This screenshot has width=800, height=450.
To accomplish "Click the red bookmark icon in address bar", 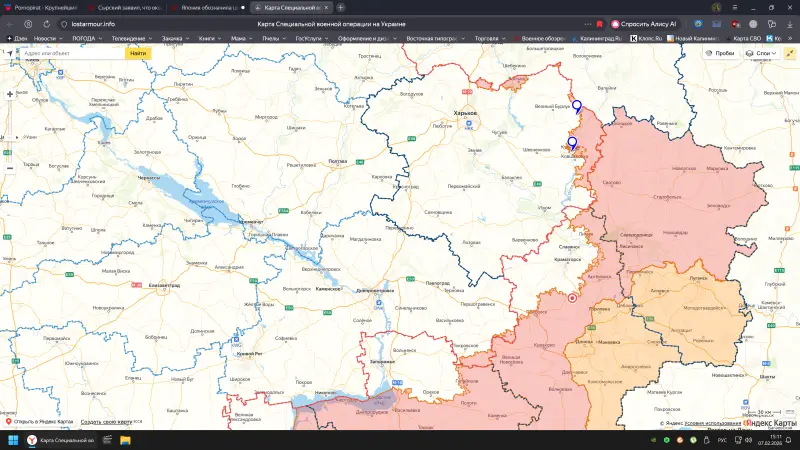I will click(x=599, y=22).
